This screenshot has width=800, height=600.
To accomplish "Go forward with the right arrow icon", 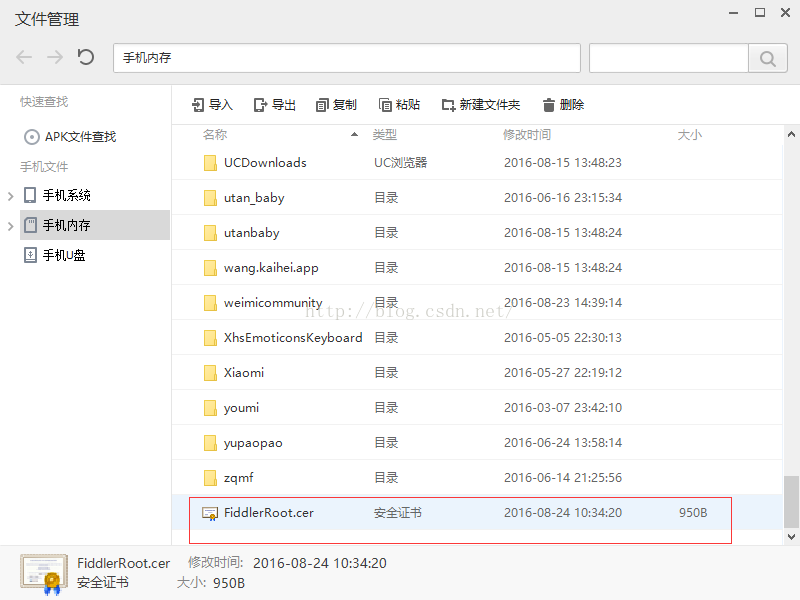I will [55, 57].
